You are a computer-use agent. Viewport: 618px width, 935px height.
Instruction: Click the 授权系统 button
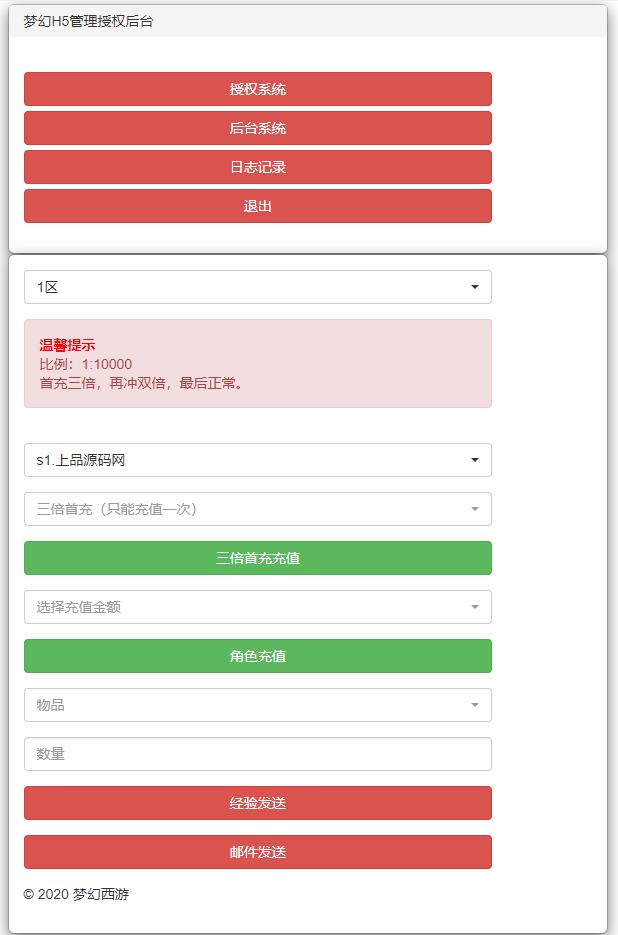pyautogui.click(x=255, y=89)
